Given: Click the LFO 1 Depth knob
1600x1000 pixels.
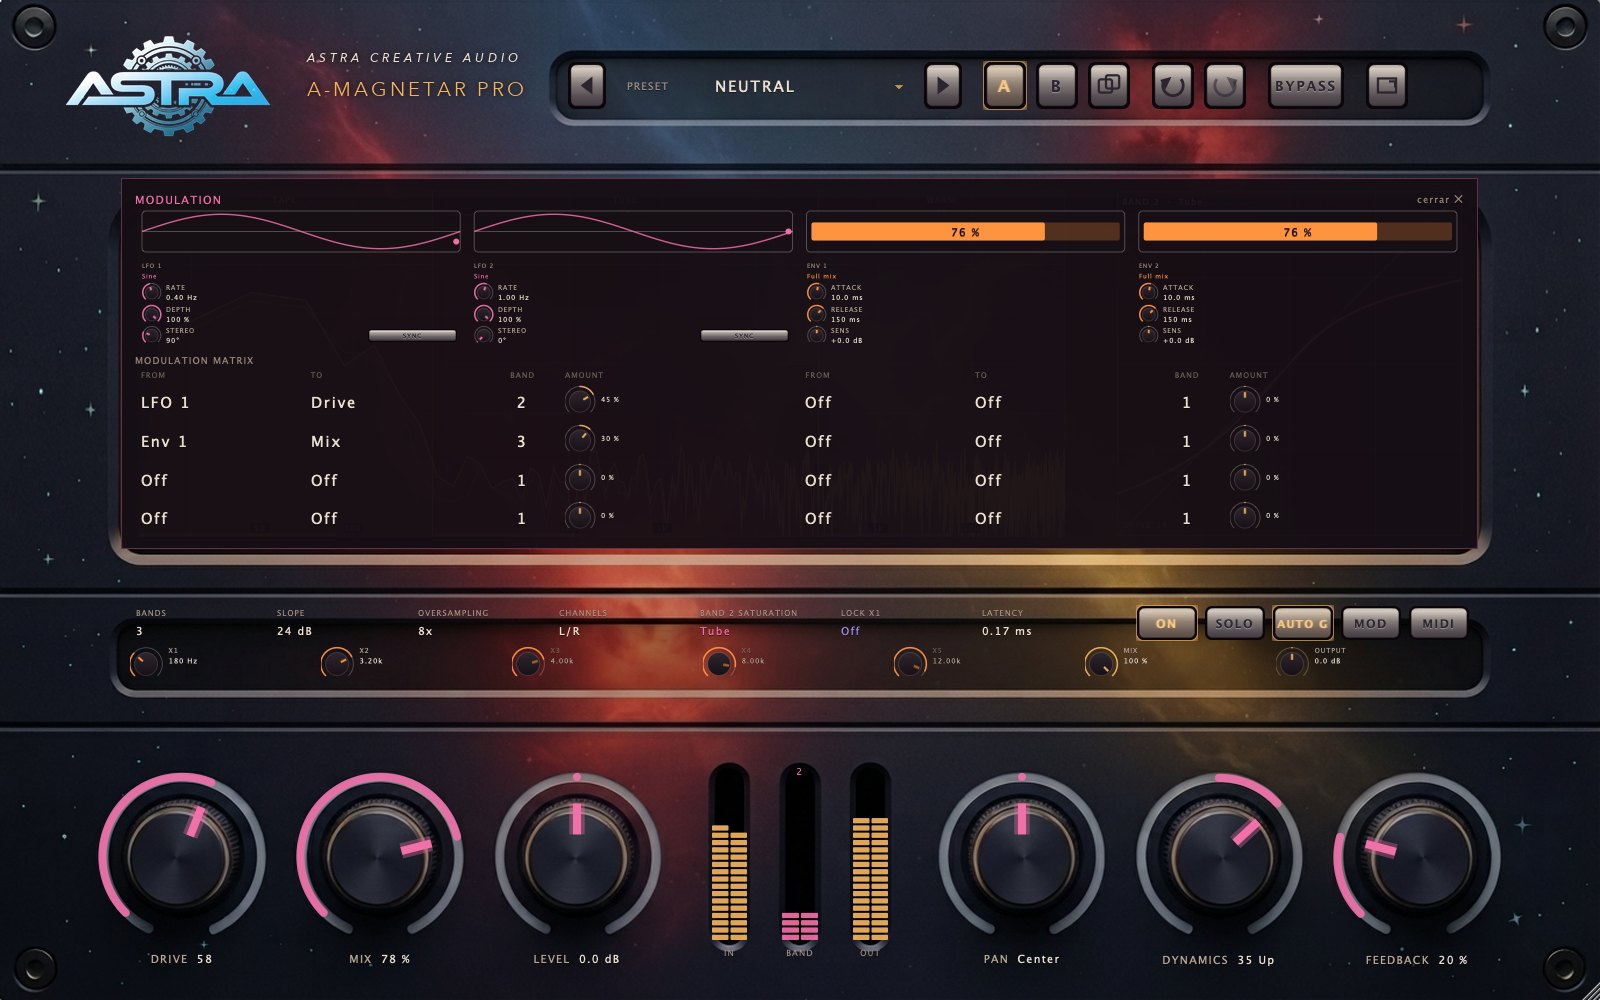Looking at the screenshot, I should coord(151,314).
